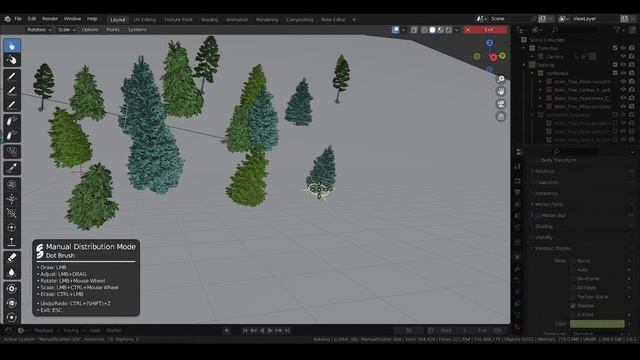This screenshot has height=360, width=640.
Task: Collapse the Collection tree node
Action: click(524, 48)
